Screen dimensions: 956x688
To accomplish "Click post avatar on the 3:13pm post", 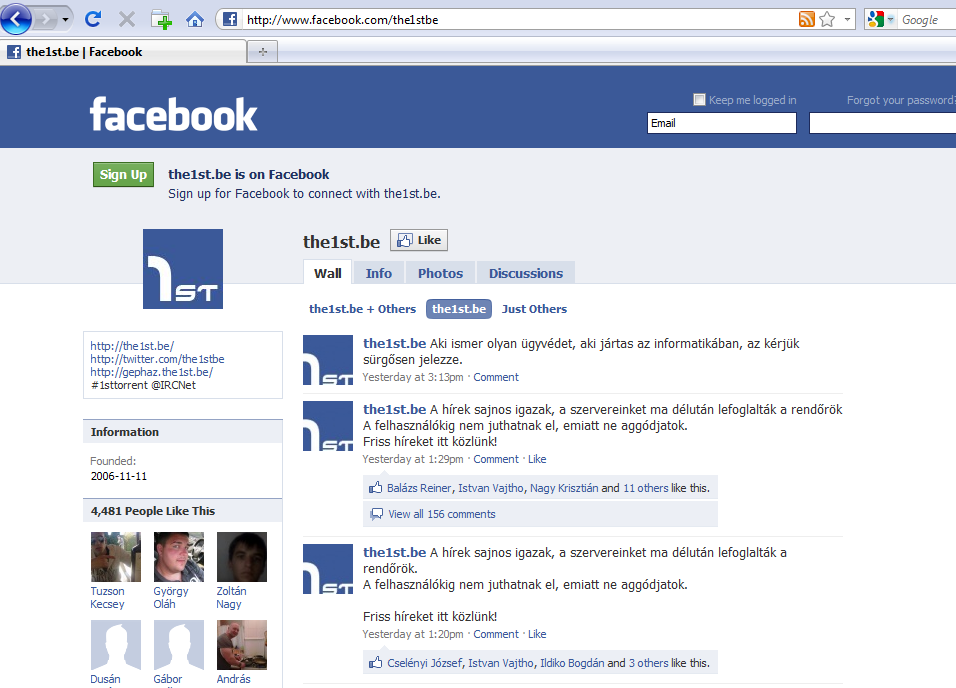I will 328,360.
